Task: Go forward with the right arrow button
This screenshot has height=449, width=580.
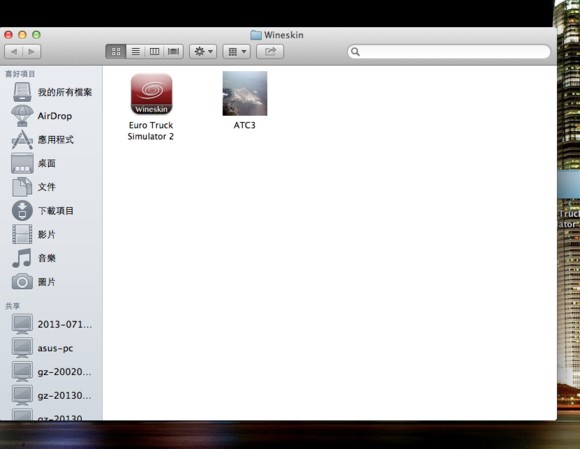Action: point(31,51)
